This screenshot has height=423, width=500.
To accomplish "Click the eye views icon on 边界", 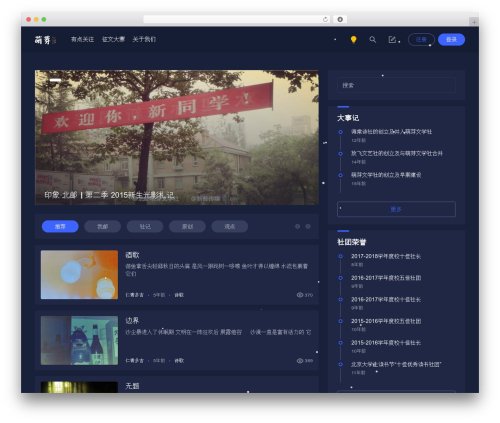I will pos(300,361).
